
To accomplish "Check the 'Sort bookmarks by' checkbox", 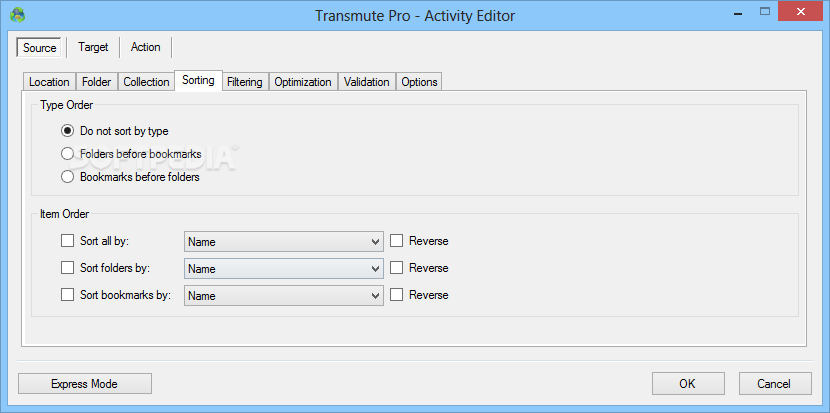I will coord(67,295).
